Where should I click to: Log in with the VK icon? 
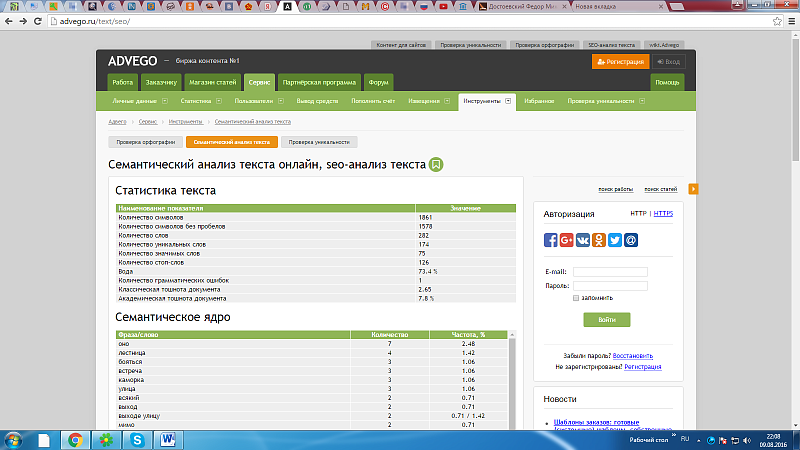pyautogui.click(x=583, y=240)
